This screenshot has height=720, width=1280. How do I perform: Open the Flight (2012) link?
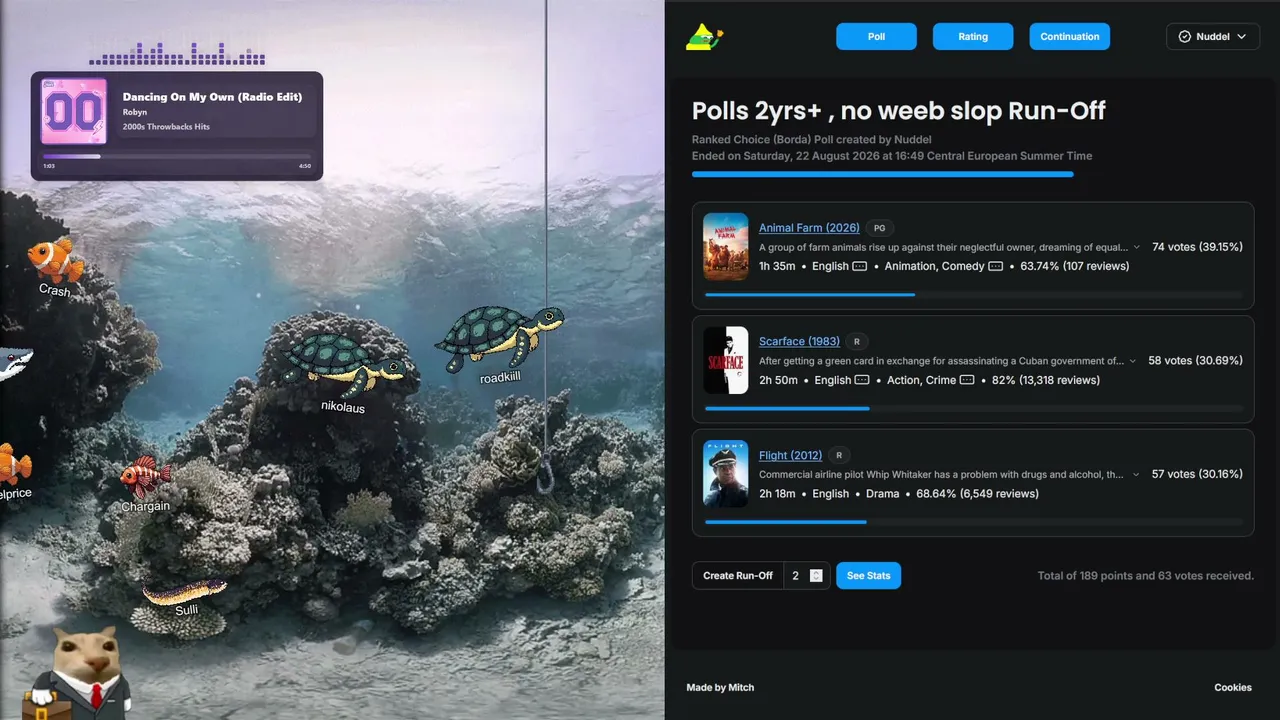click(790, 456)
